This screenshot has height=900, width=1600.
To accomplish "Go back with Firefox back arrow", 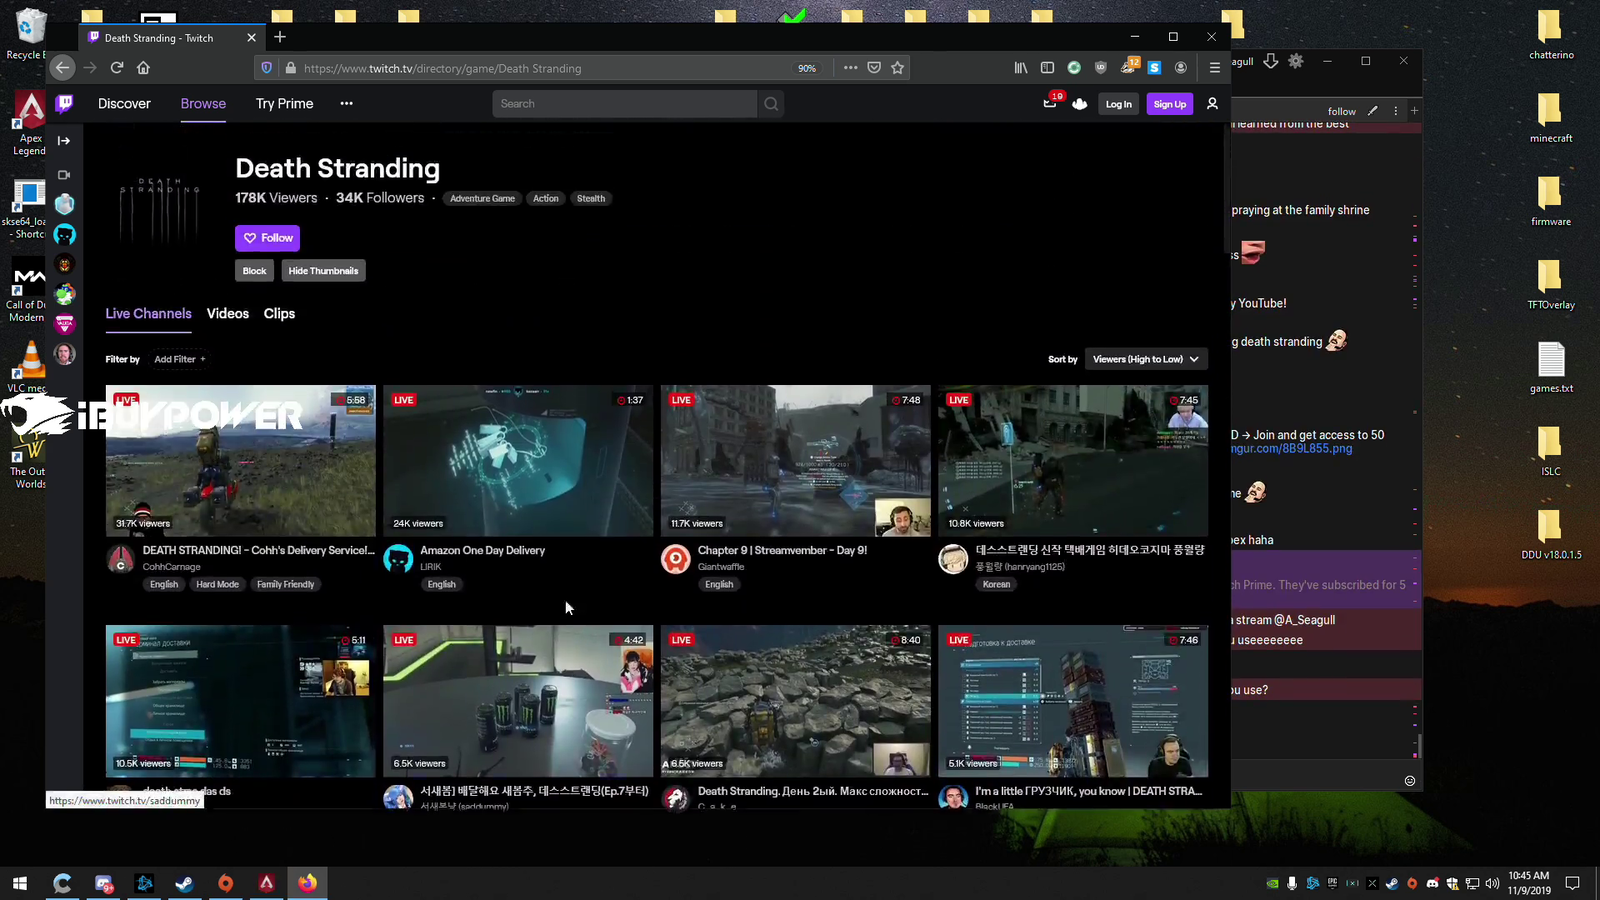I will tap(63, 68).
